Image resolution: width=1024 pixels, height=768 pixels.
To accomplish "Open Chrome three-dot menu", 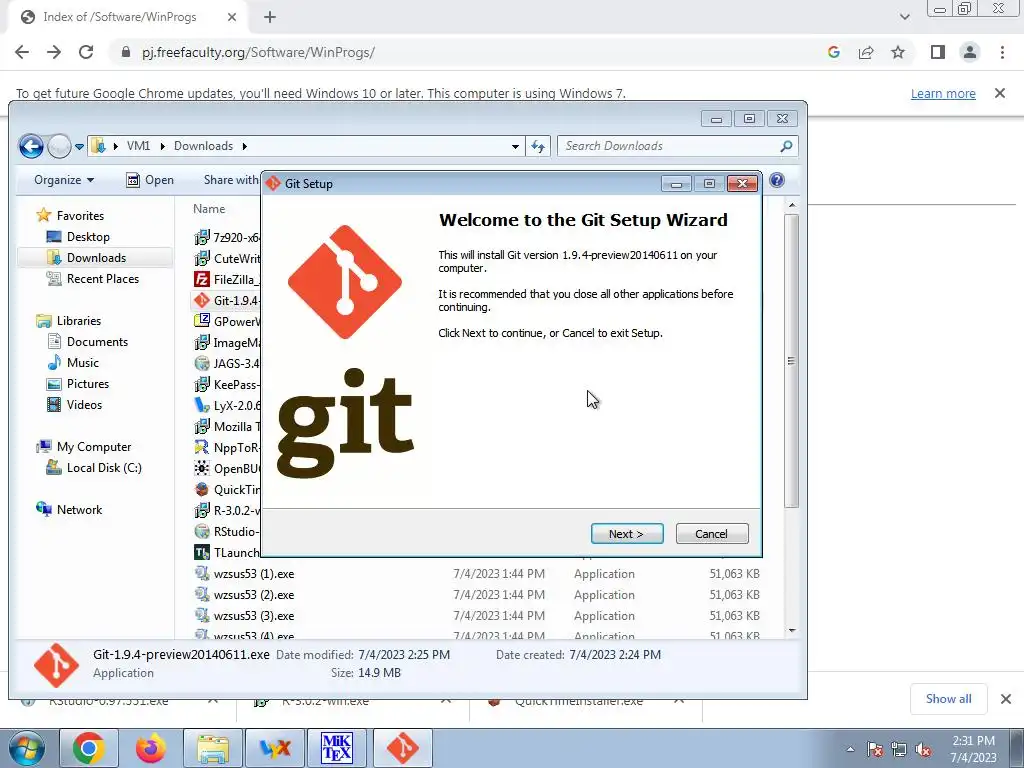I will click(1002, 52).
